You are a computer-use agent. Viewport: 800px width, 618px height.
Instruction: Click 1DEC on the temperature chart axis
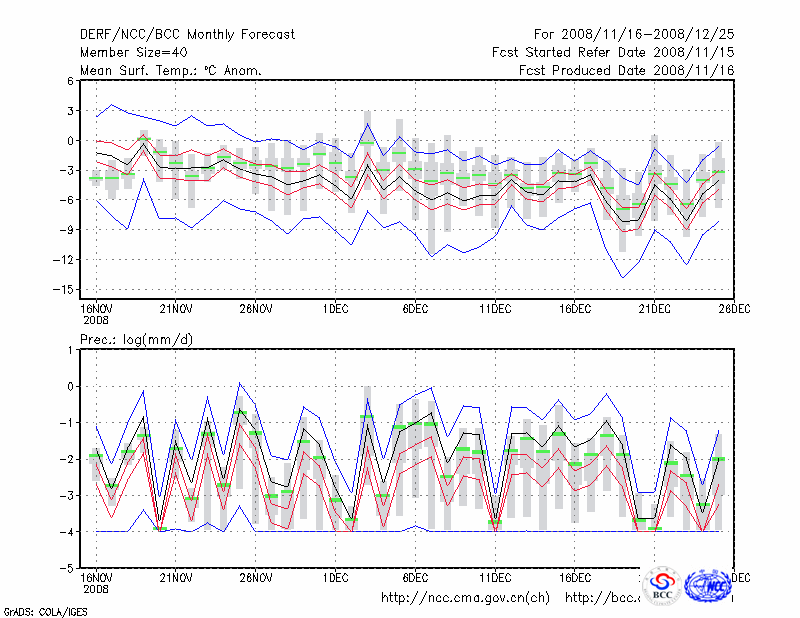[335, 308]
